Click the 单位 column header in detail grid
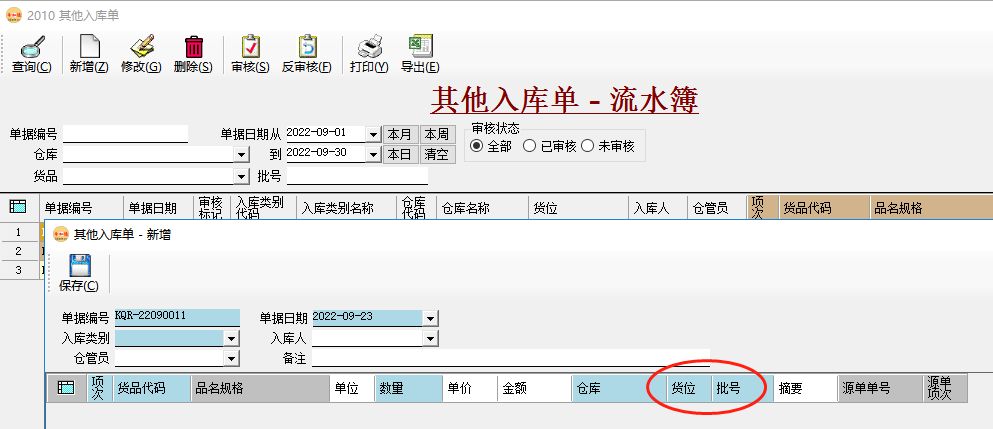993x429 pixels. point(352,388)
